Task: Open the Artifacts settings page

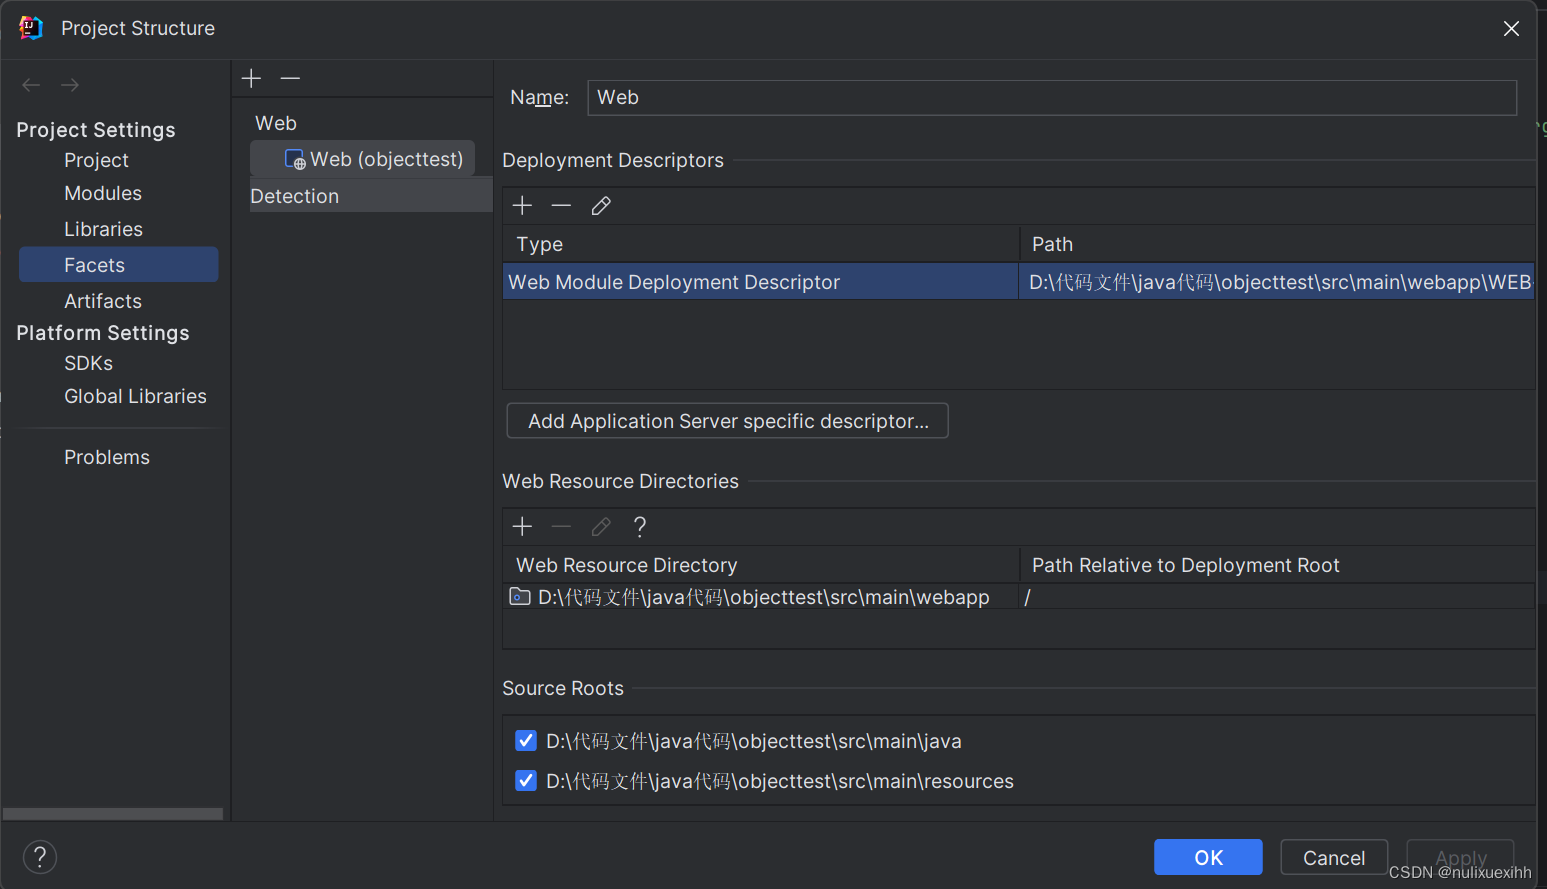Action: click(103, 301)
